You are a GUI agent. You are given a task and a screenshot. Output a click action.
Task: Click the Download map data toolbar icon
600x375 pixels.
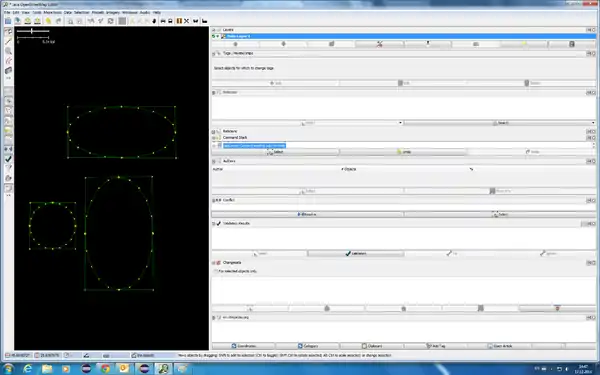coord(28,21)
